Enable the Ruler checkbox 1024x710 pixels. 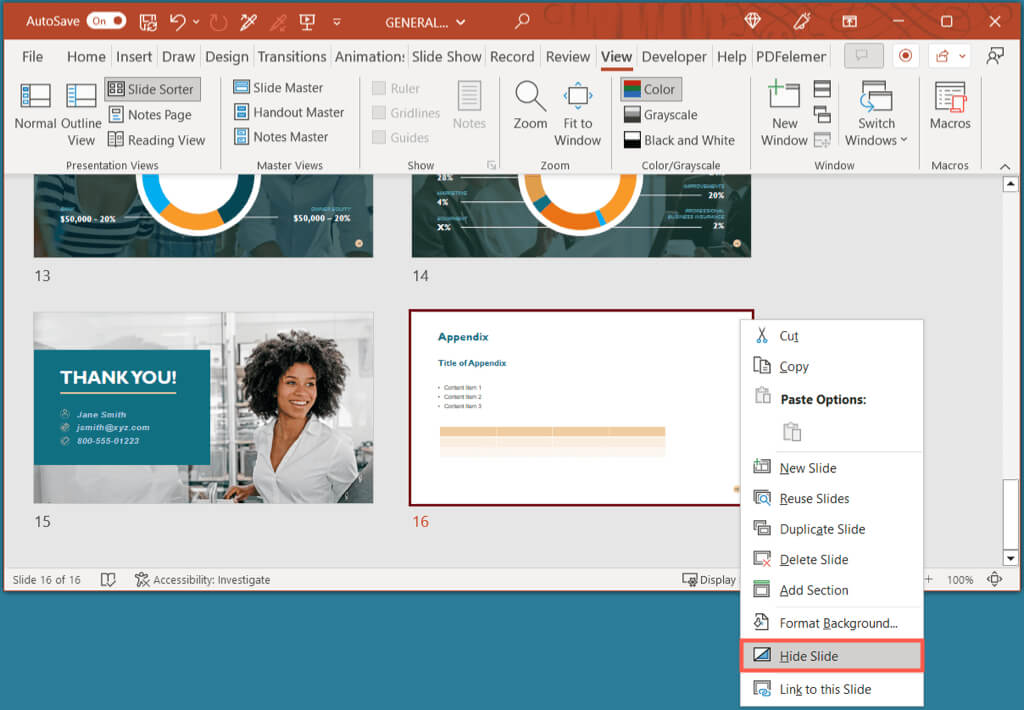coord(379,87)
